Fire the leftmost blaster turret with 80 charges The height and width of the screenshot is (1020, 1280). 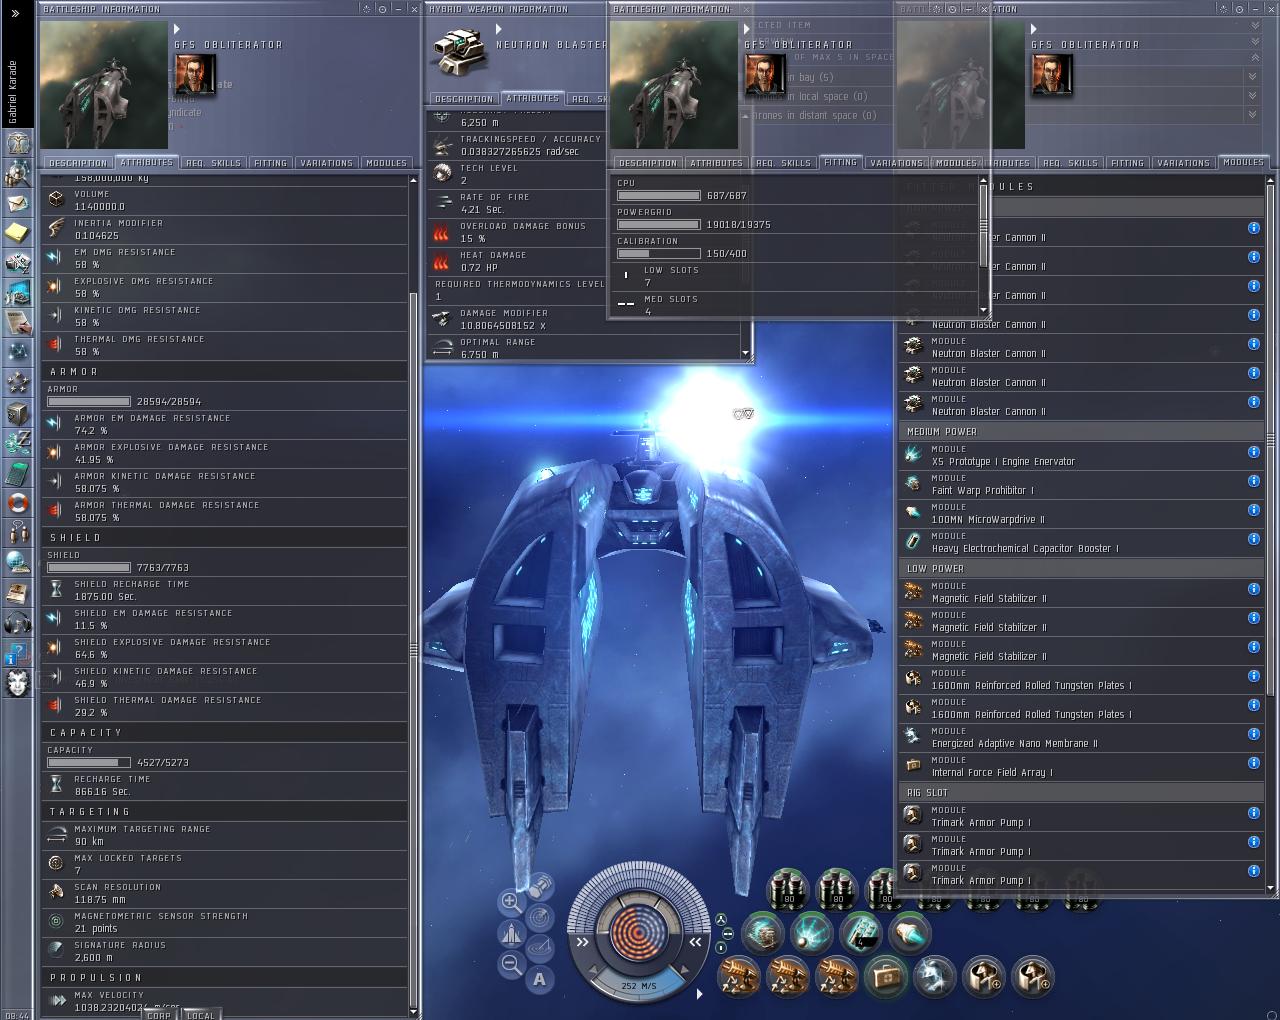[788, 889]
